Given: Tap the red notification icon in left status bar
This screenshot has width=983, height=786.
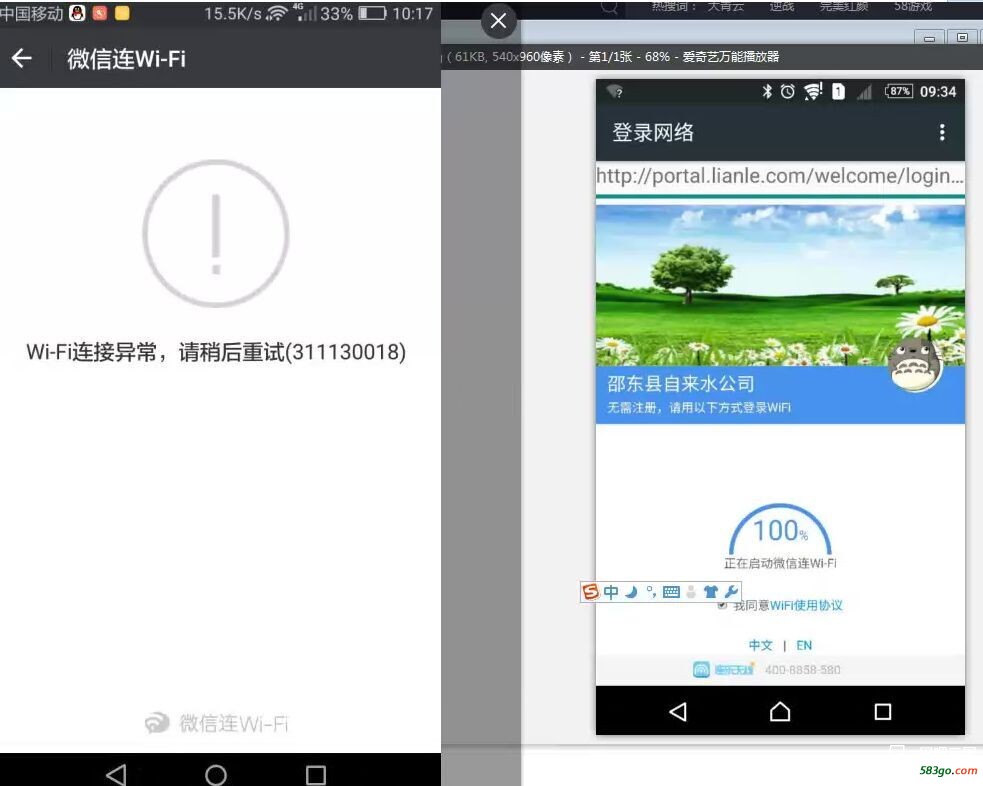Looking at the screenshot, I should [100, 13].
